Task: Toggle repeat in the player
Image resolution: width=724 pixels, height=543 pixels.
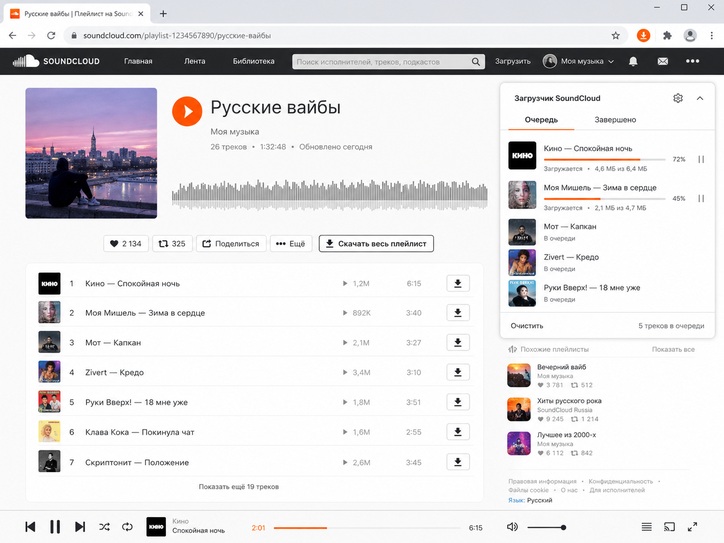Action: coord(127,527)
